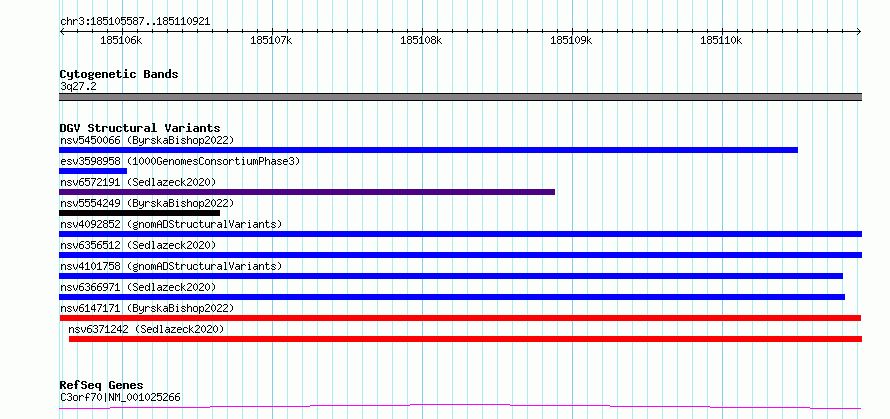
Task: Click the blue nsv4092852 gnomAD bar
Action: click(460, 234)
